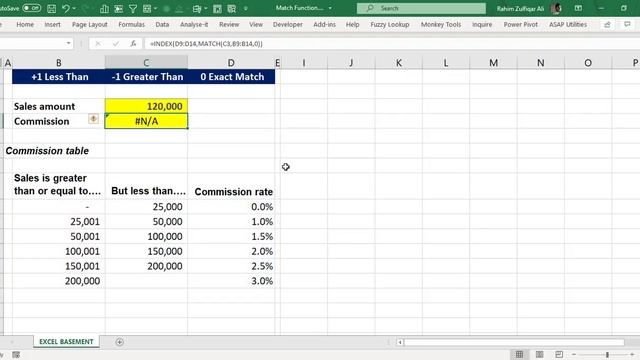Viewport: 640px width, 360px height.
Task: Click horizontal scrollbar left arrow
Action: coord(400,342)
